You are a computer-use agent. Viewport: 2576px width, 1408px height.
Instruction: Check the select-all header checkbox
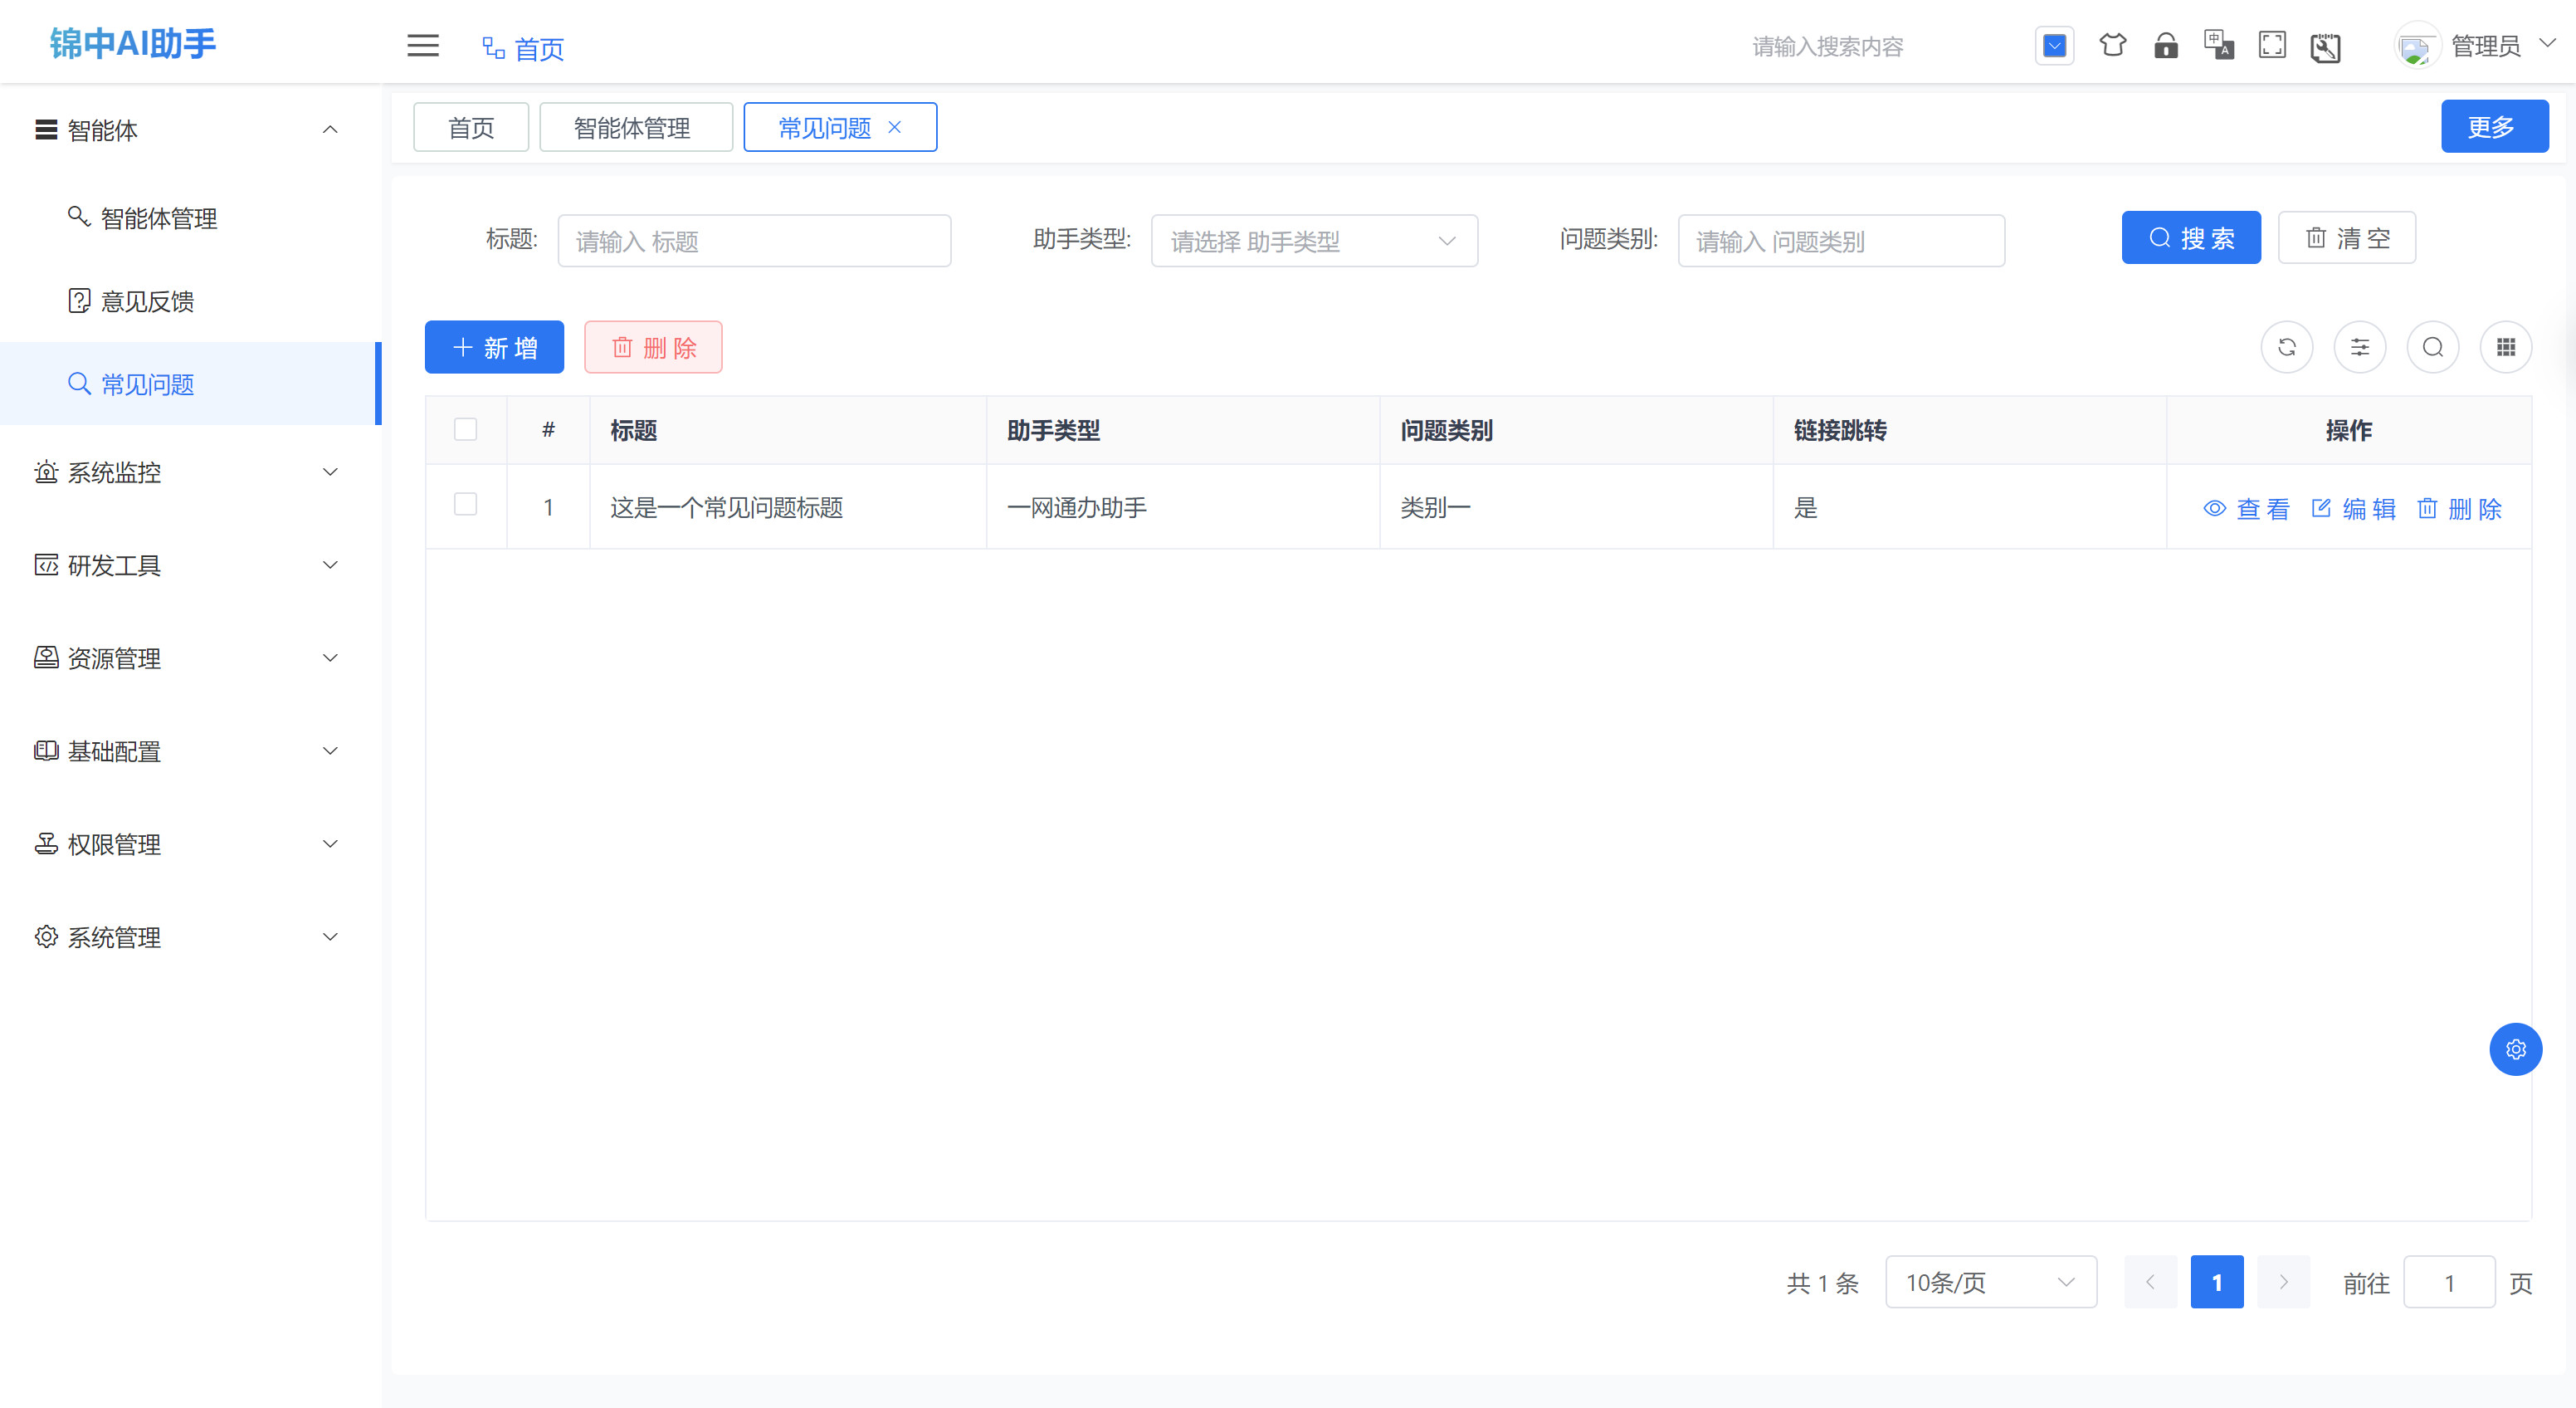click(465, 429)
